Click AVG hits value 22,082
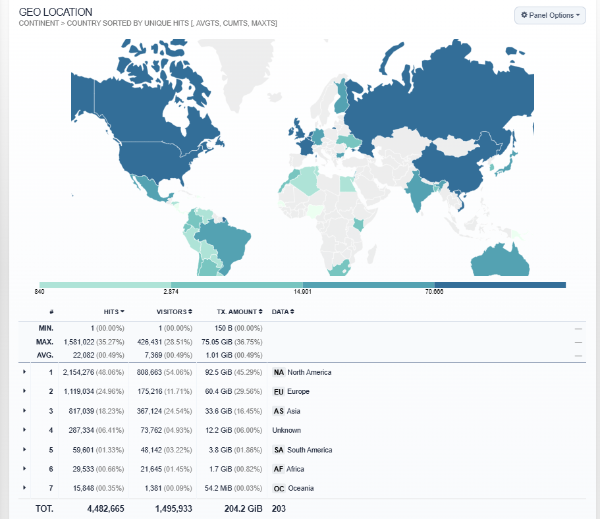600x519 pixels. click(x=83, y=355)
